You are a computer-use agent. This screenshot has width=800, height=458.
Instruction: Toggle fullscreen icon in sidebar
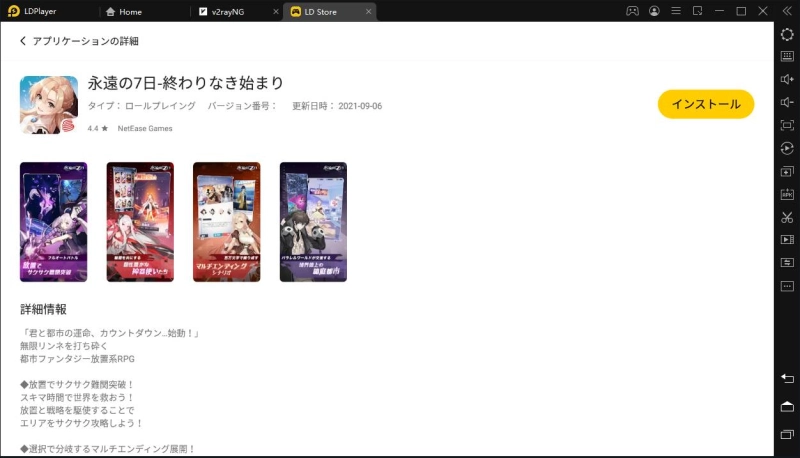[787, 125]
